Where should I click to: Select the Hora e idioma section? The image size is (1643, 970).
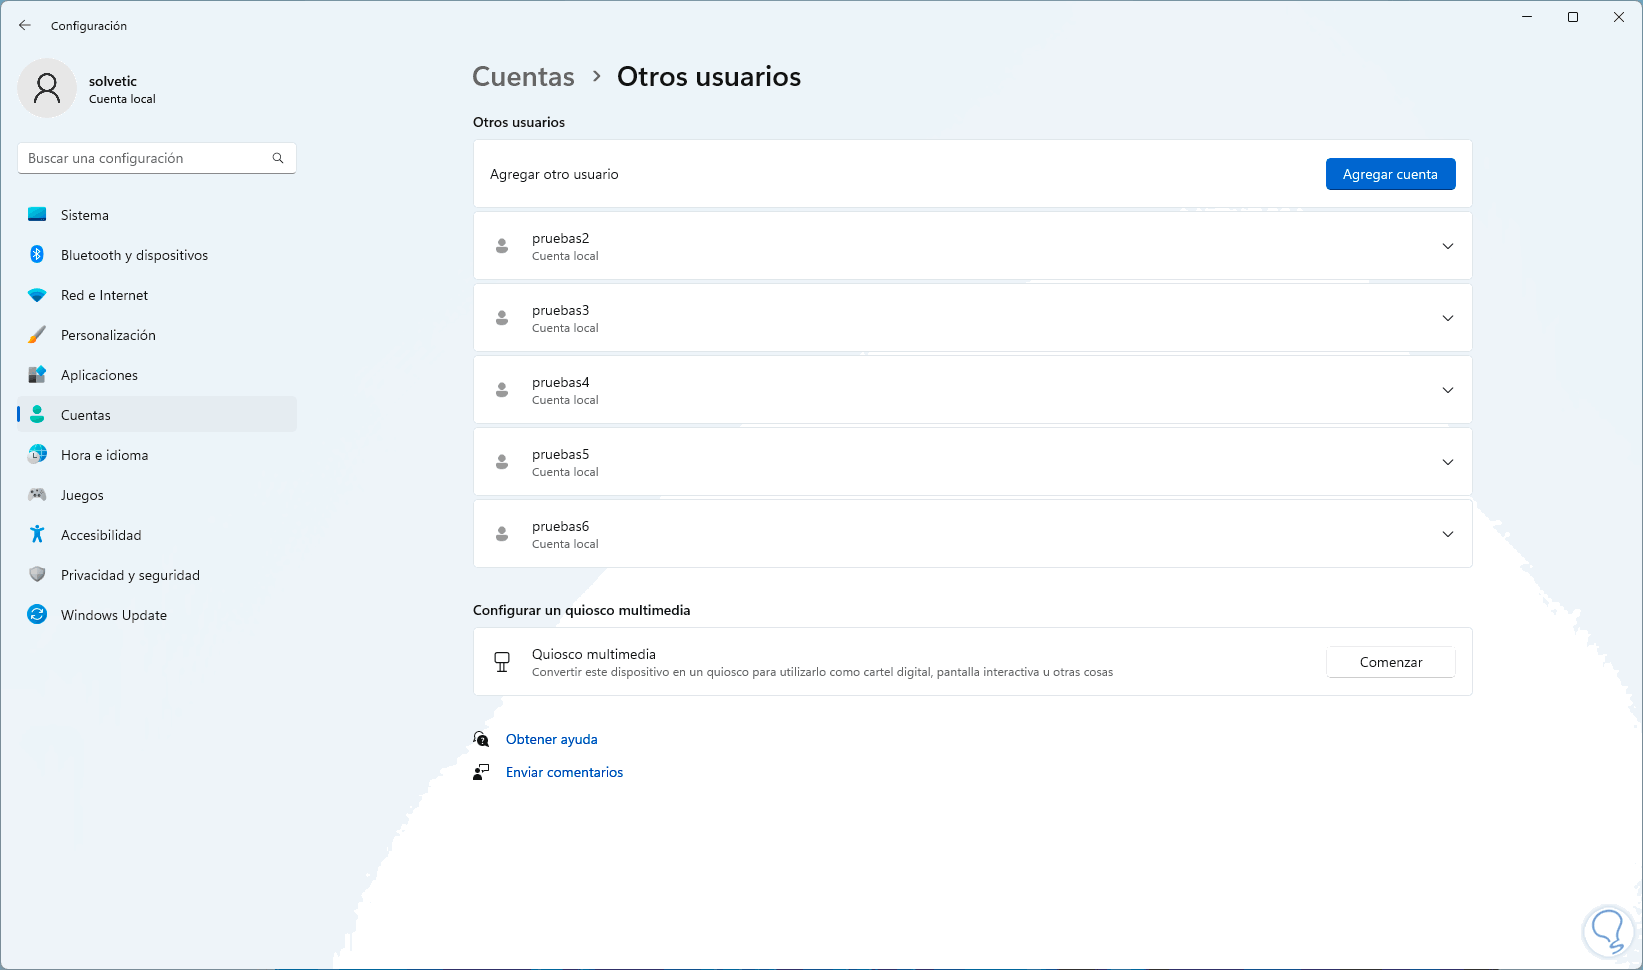coord(105,454)
